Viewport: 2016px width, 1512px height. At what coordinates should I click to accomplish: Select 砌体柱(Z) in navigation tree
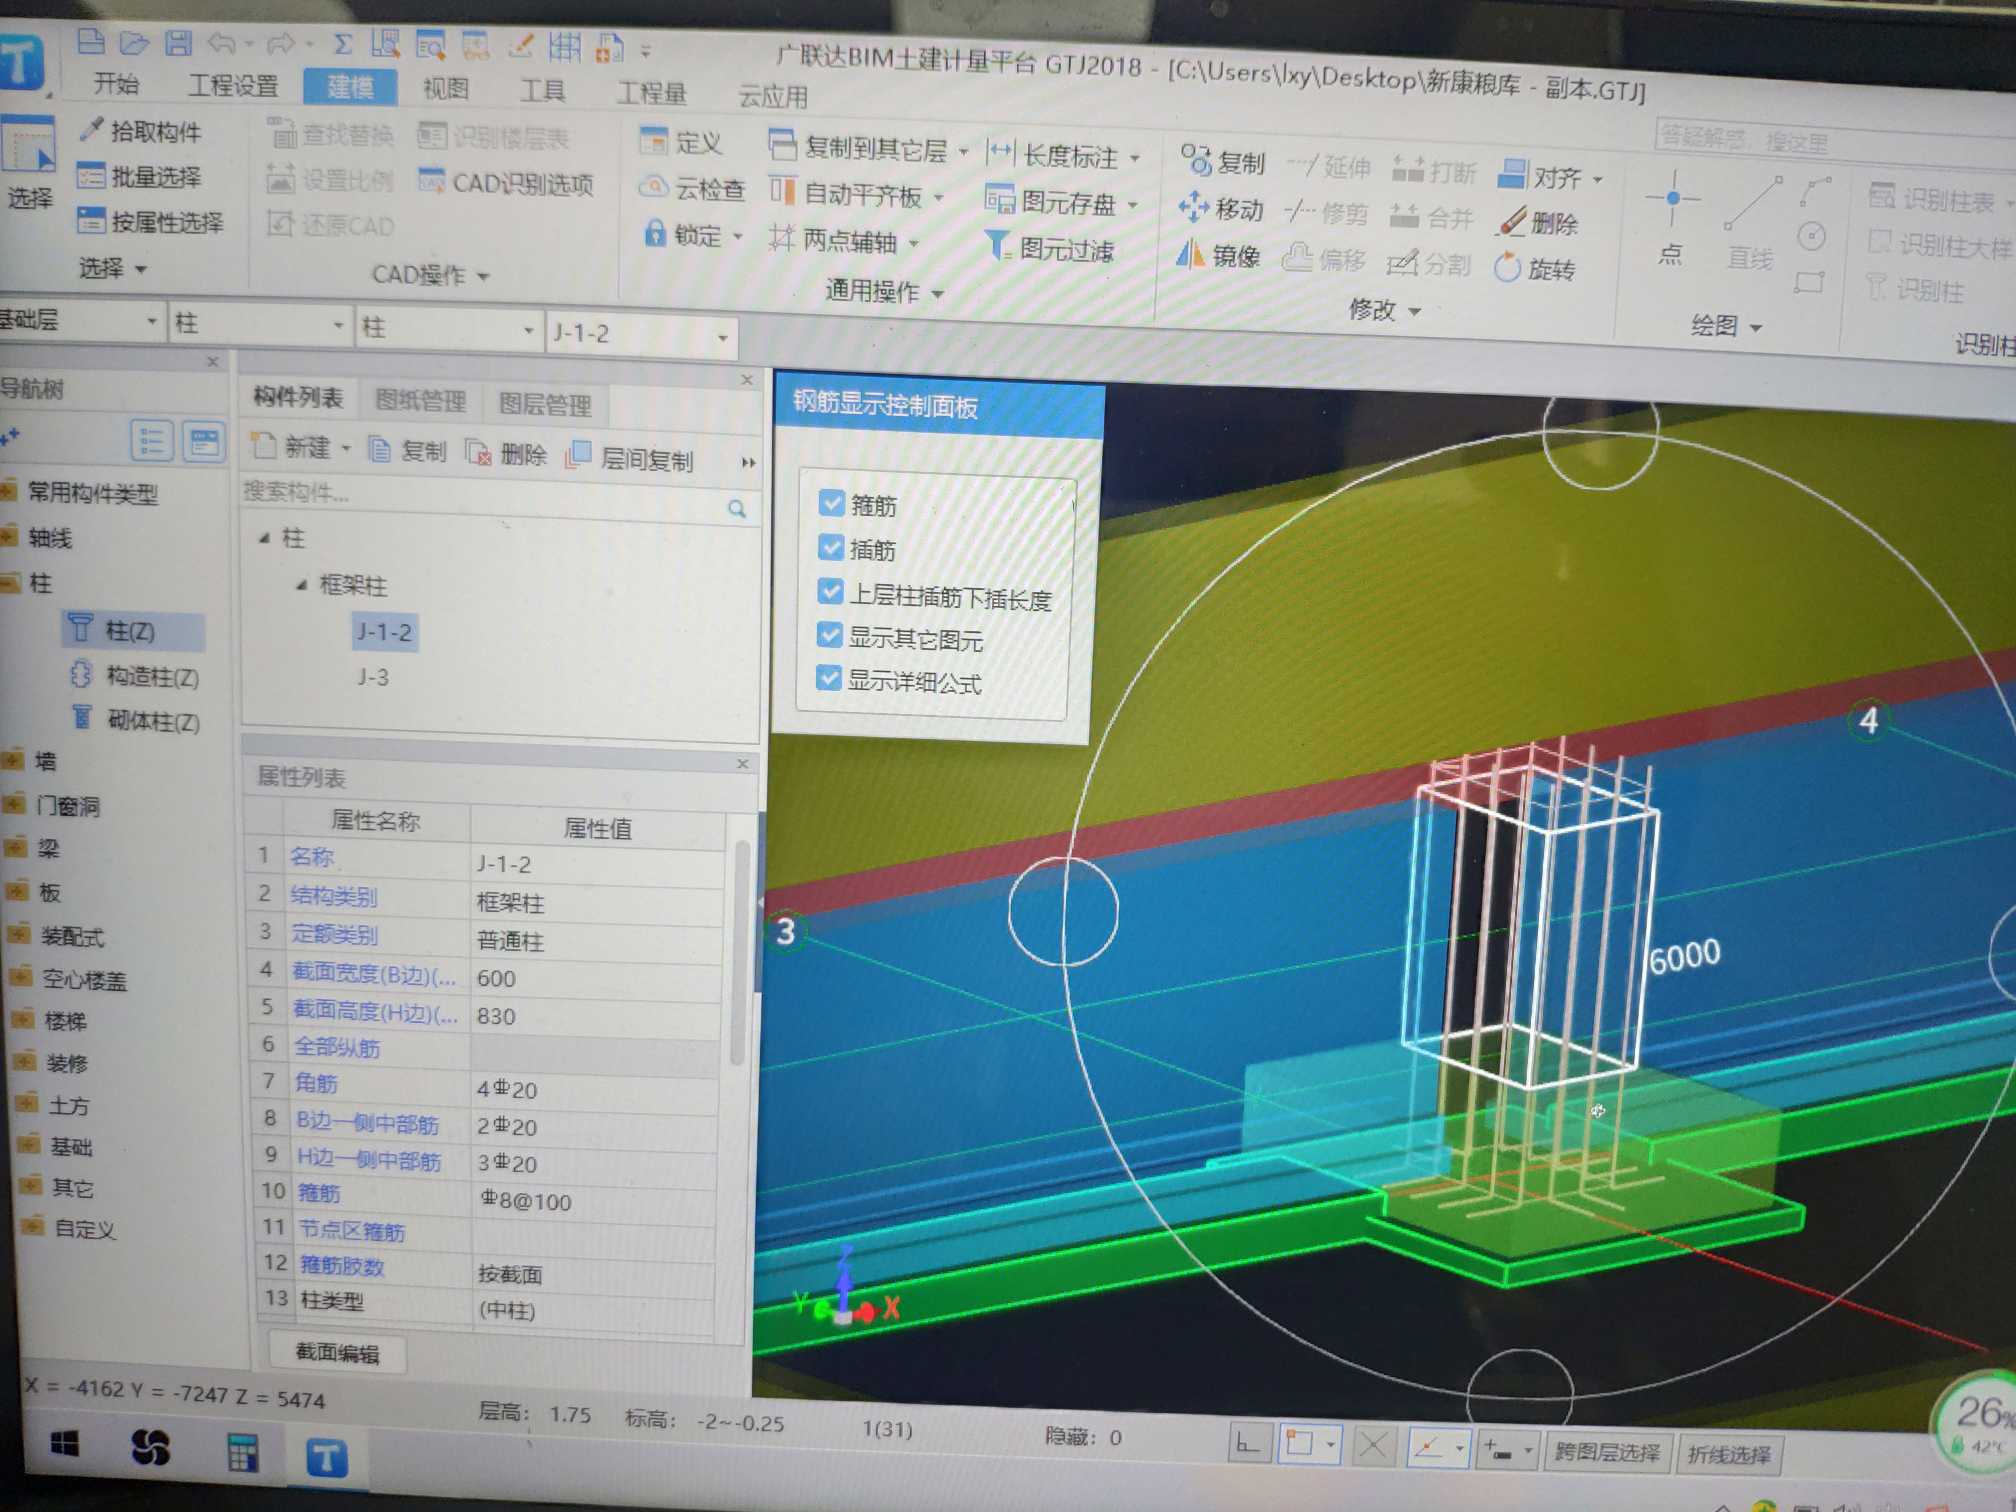coord(137,720)
